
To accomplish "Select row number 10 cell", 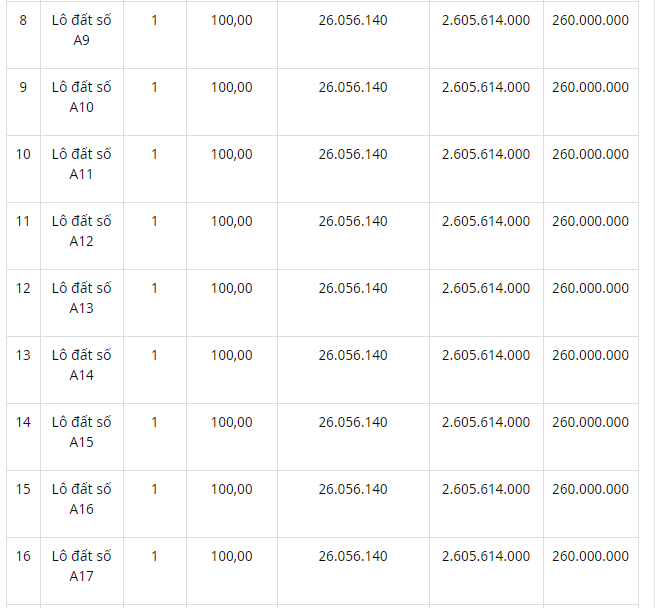I will pos(23,154).
